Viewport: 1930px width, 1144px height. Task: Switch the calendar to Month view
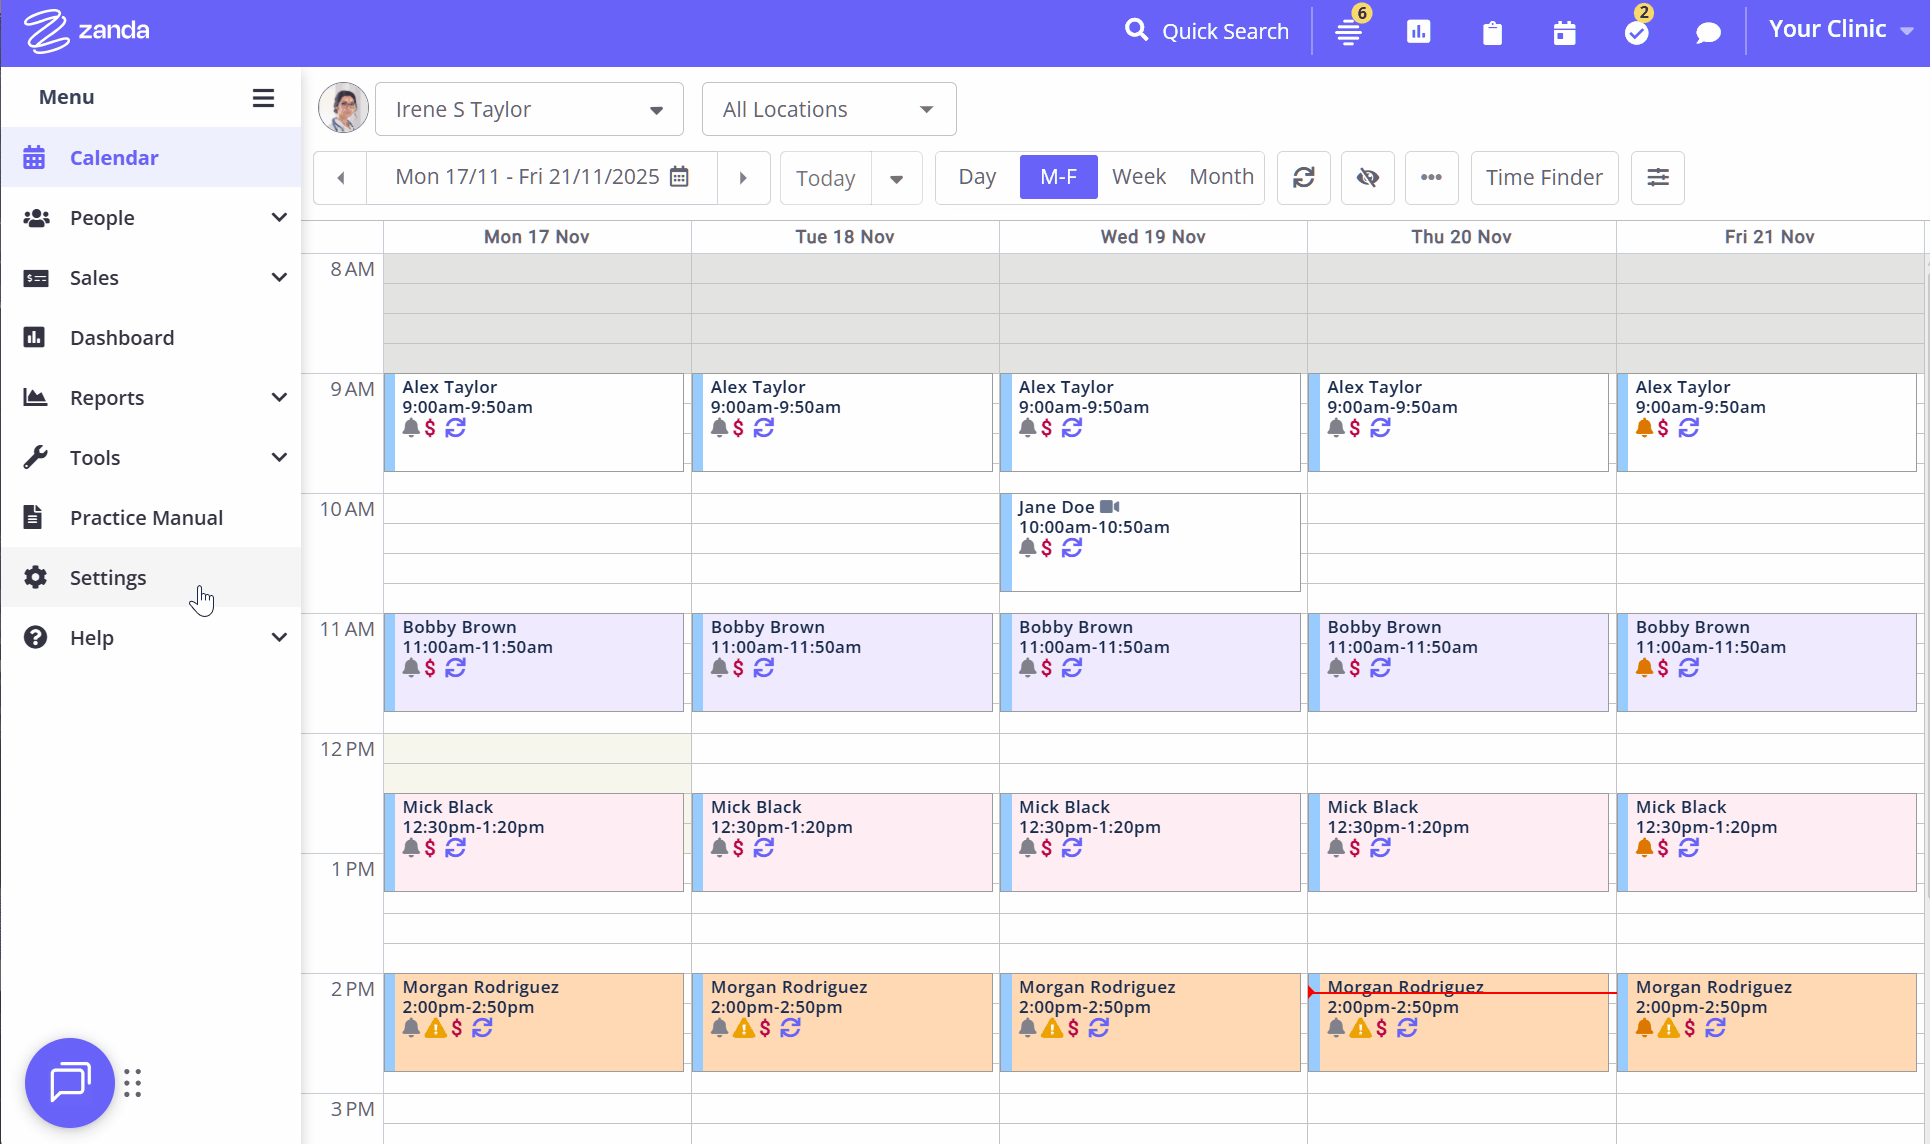[x=1221, y=176]
